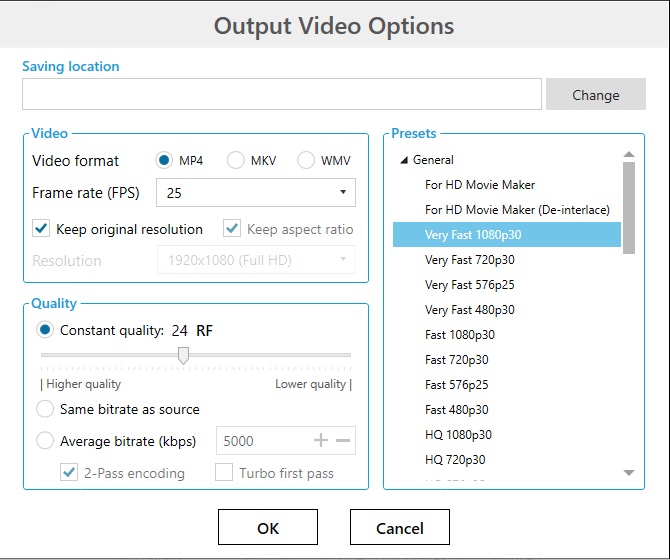Viewport: 670px width, 560px height.
Task: Select For HD Movie Maker preset
Action: (479, 185)
